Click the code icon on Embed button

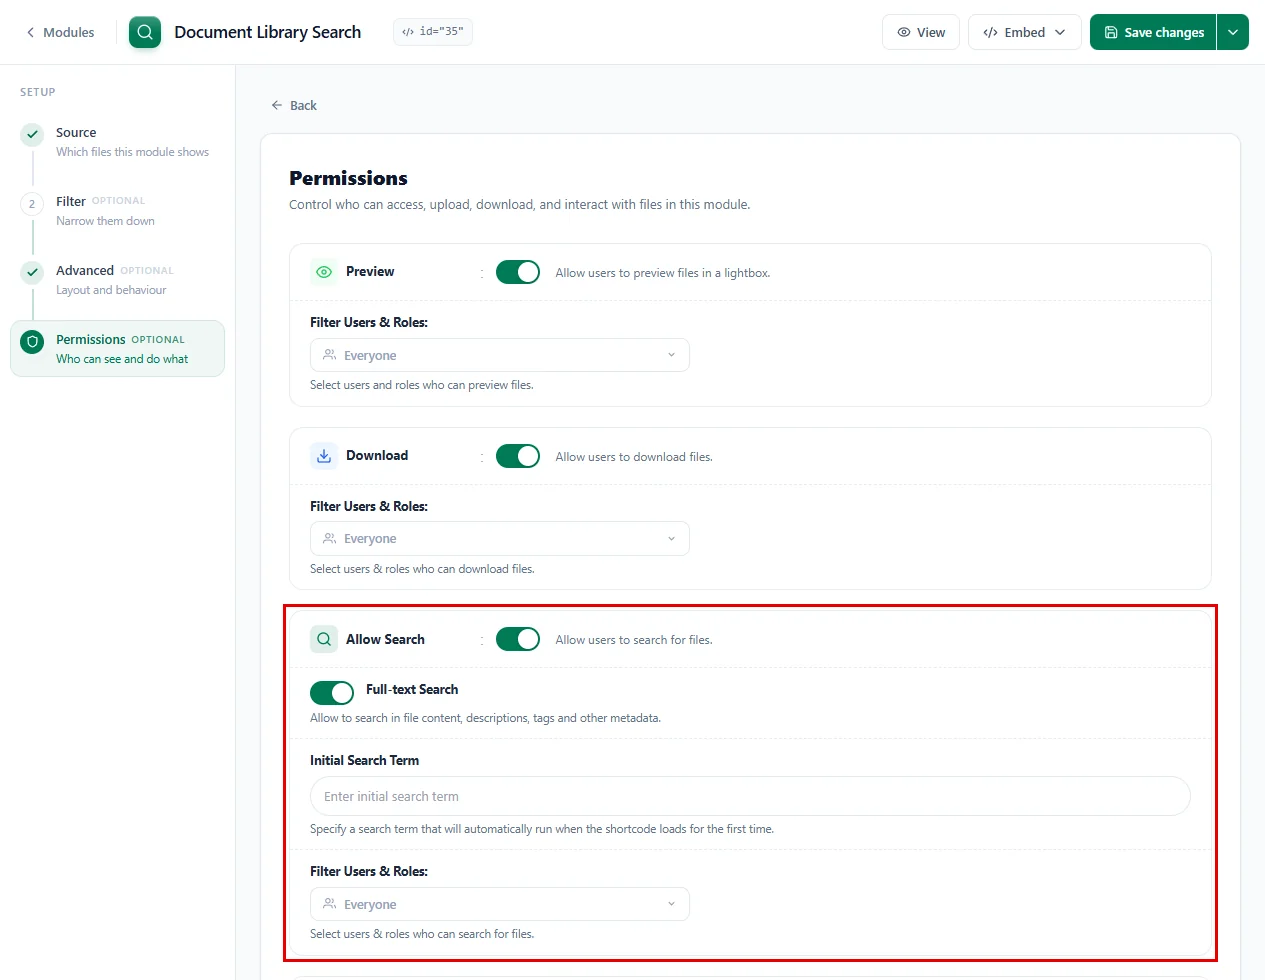(990, 32)
